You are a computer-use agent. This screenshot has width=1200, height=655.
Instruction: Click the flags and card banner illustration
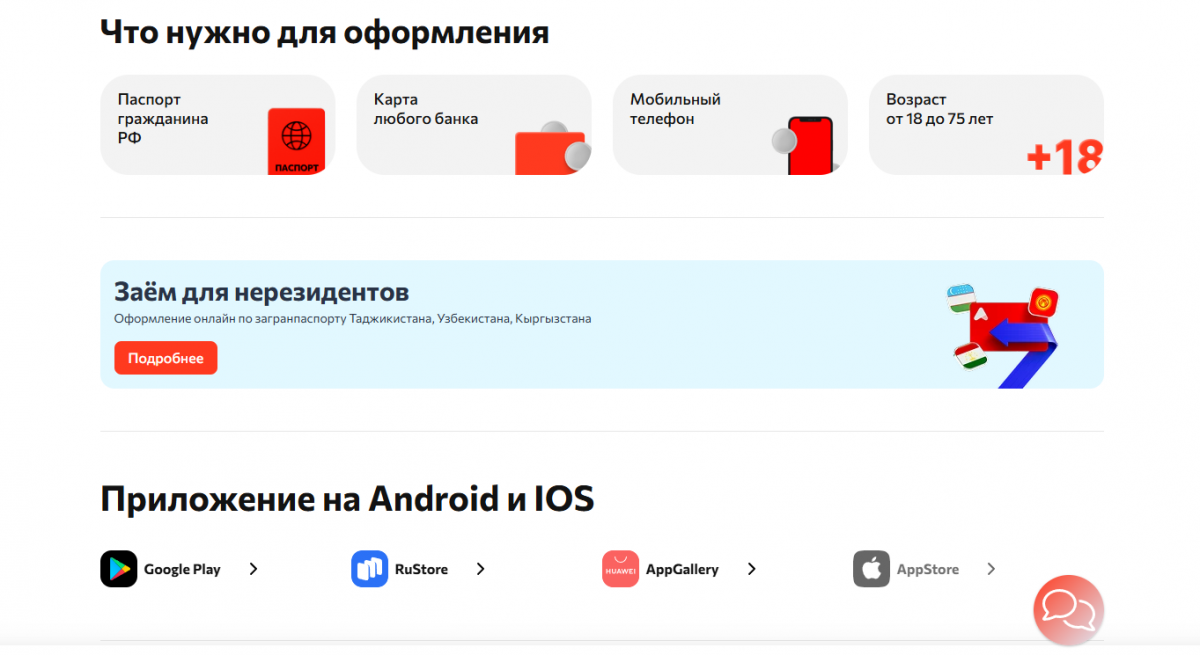1002,335
